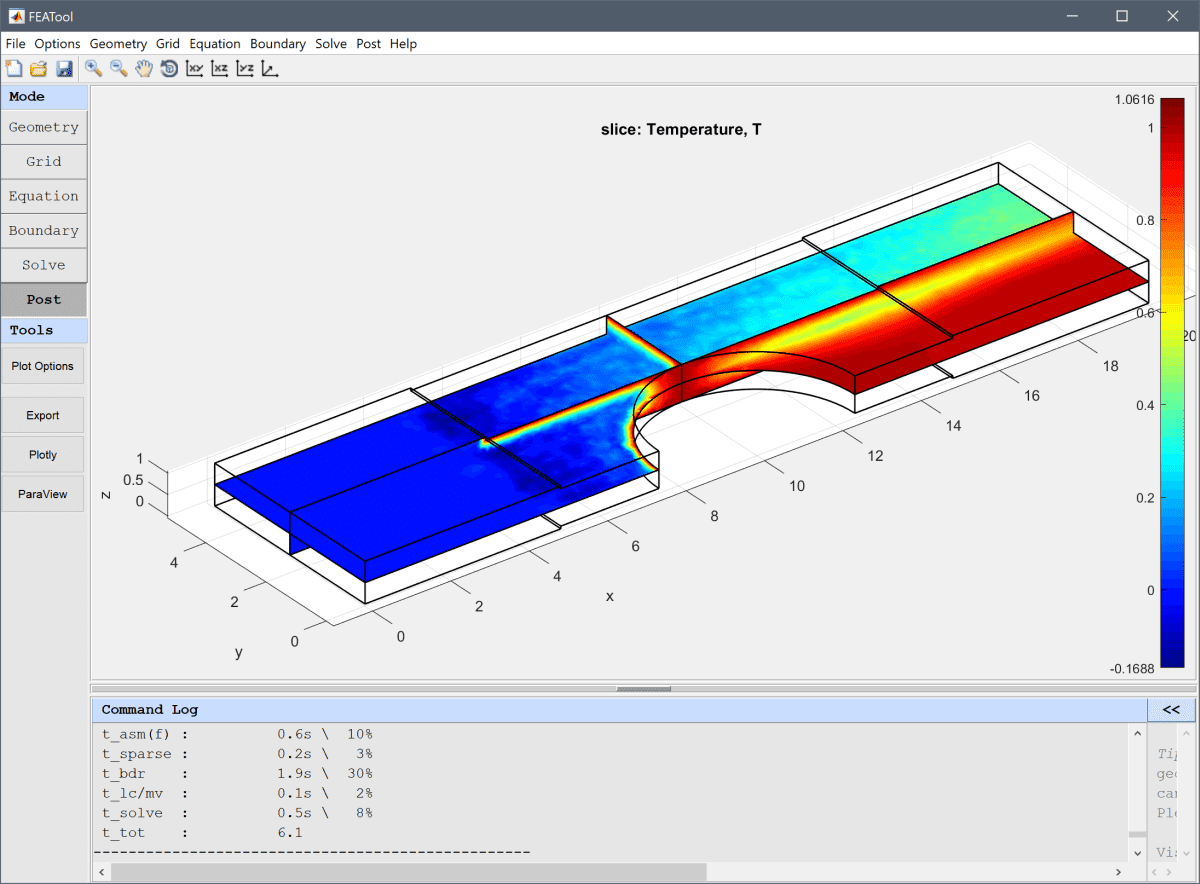1200x884 pixels.
Task: Open the Boundary menu
Action: pos(278,44)
